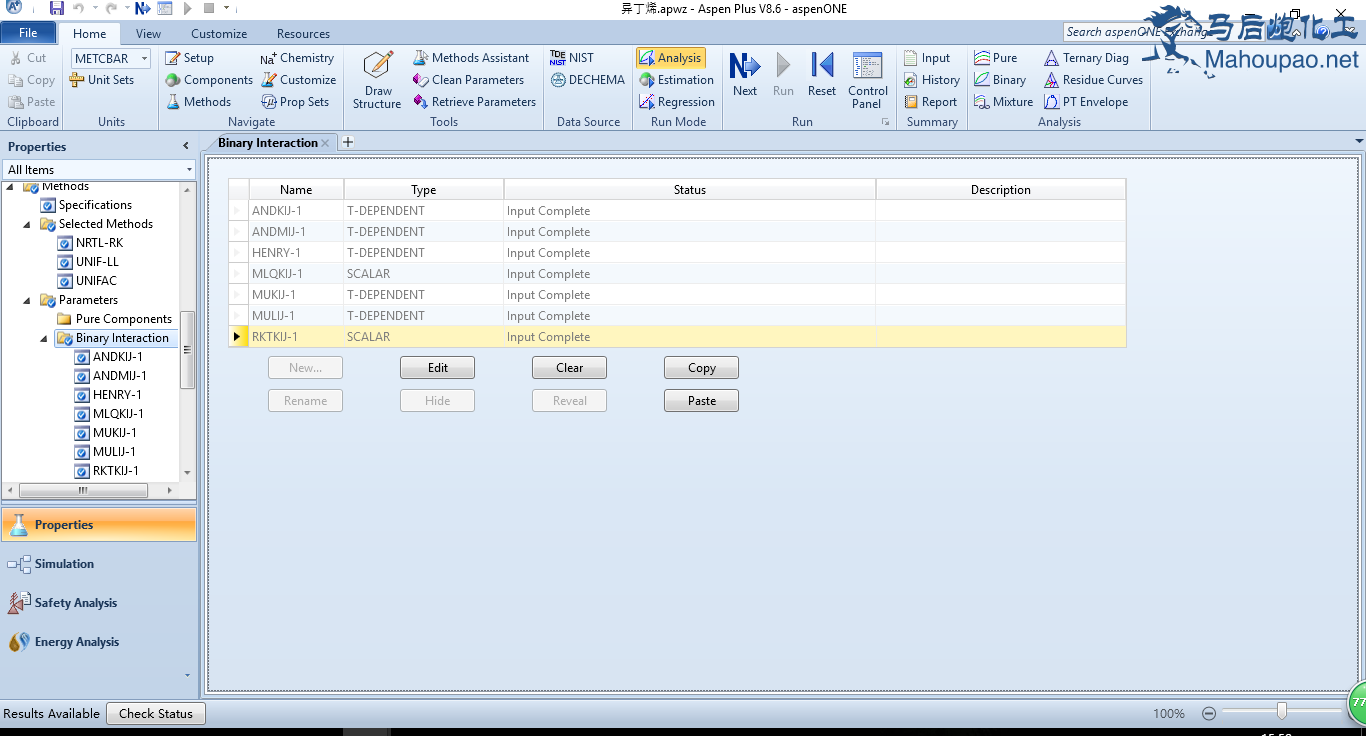
Task: Click the Next run button
Action: click(745, 75)
